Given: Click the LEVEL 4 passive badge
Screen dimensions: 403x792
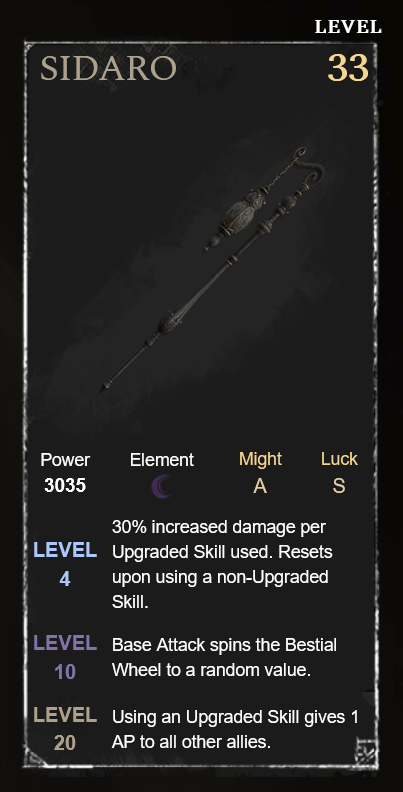Looking at the screenshot, I should [65, 564].
